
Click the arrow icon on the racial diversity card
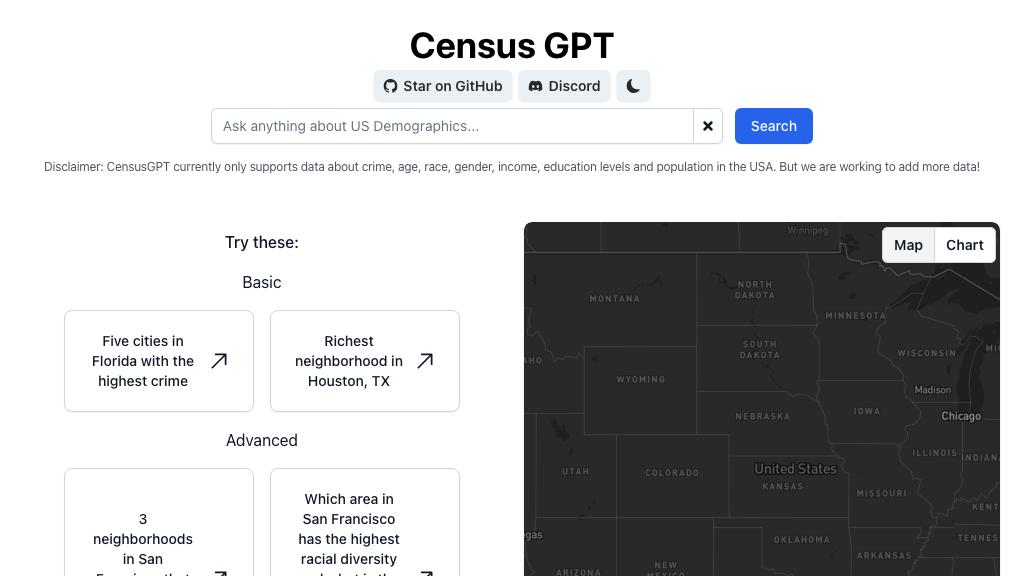click(425, 573)
